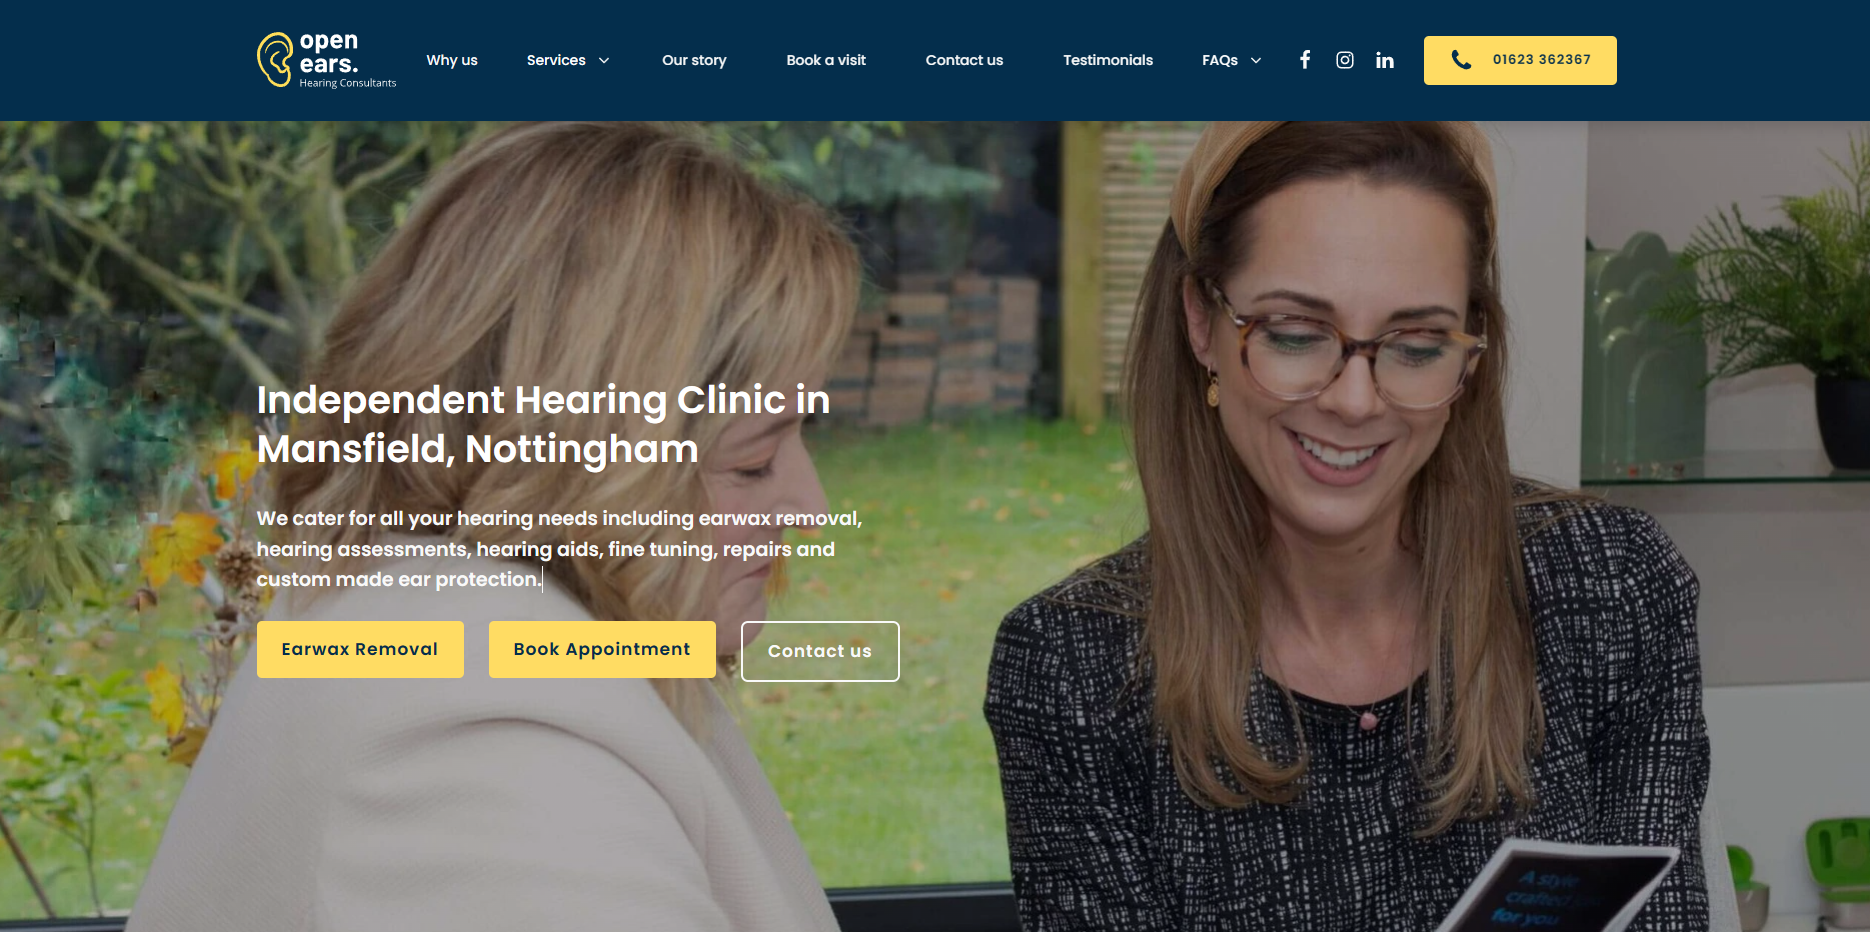This screenshot has height=932, width=1870.
Task: Open the Facebook page icon
Action: click(x=1305, y=60)
